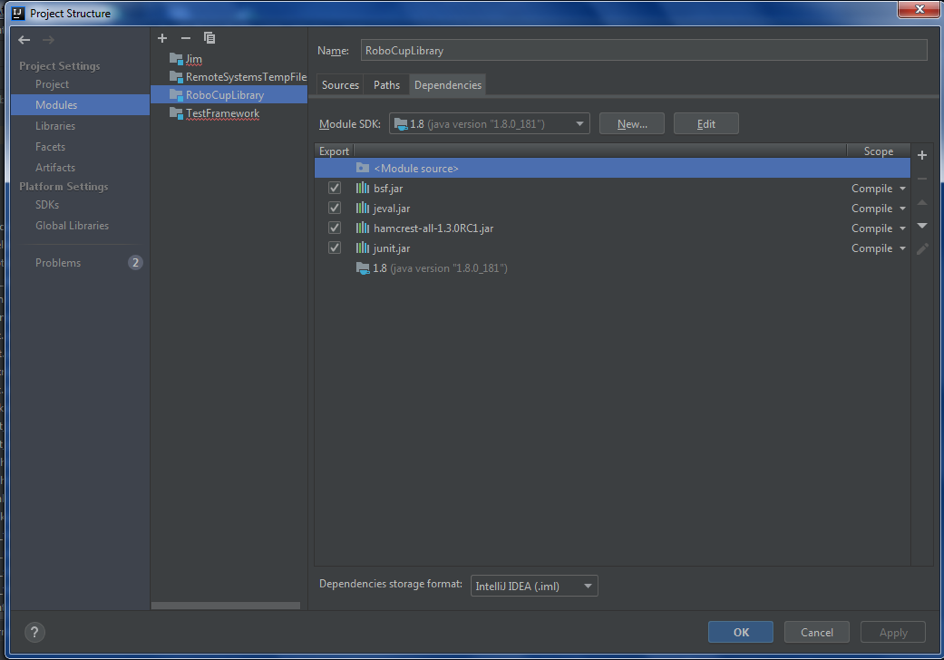The height and width of the screenshot is (660, 944).
Task: Toggle export checkbox for bsf.jar
Action: coord(334,188)
